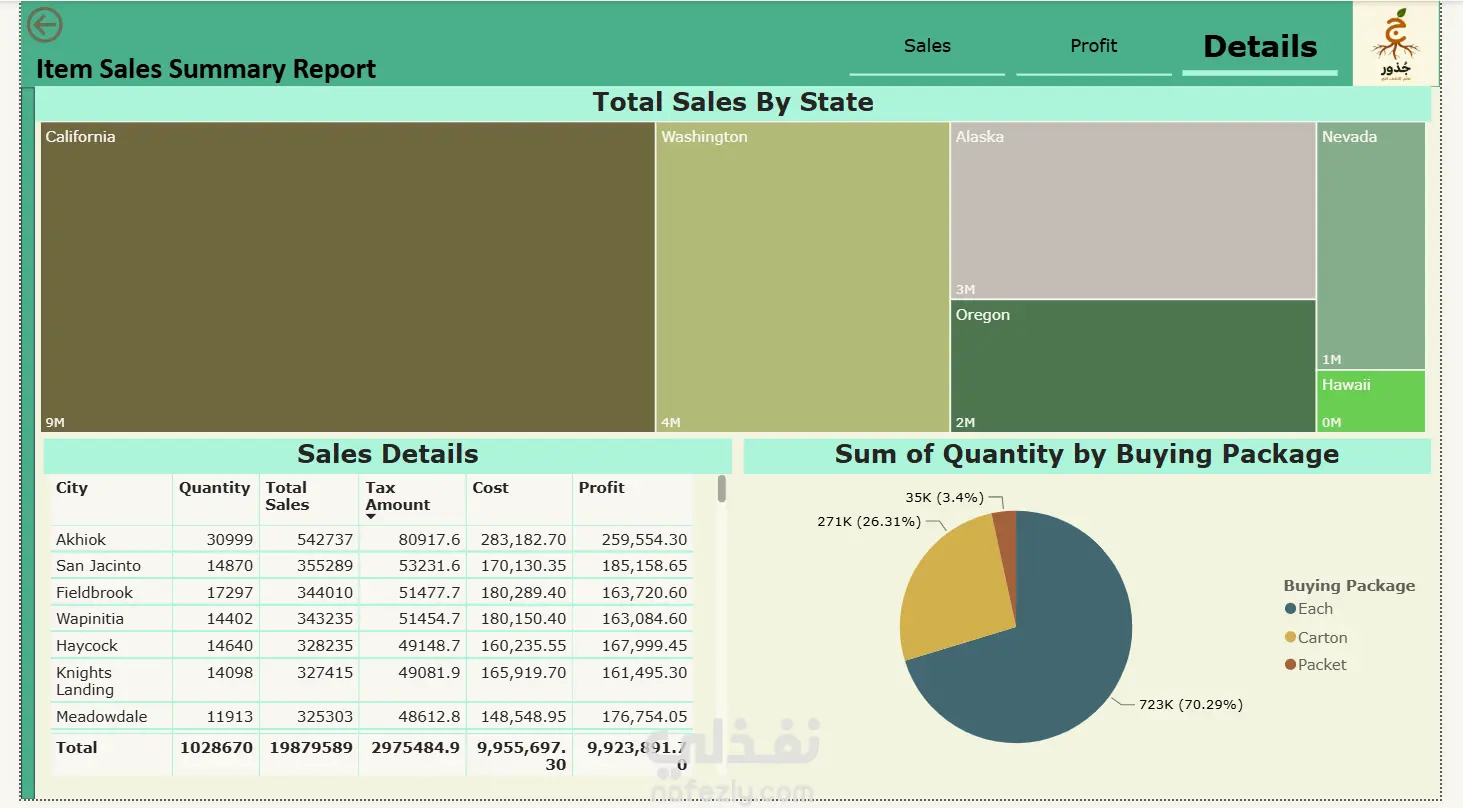Click the 723K (70.29%) pie label
The image size is (1463, 808).
[1191, 705]
